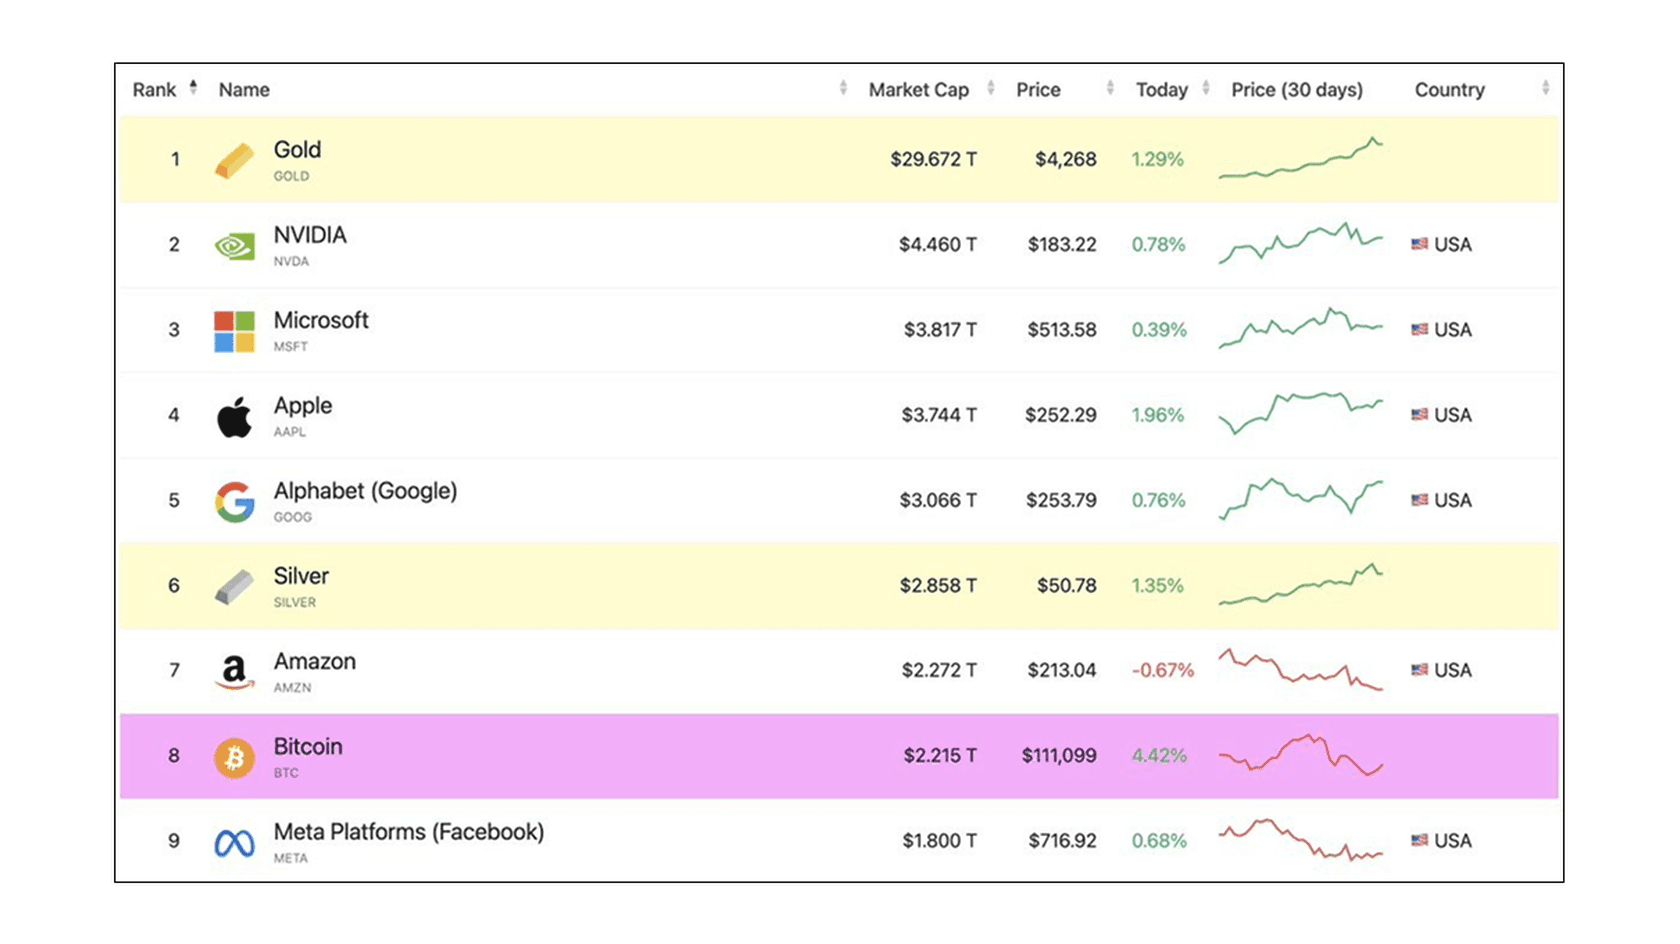
Task: Click the Bitcoin logo icon
Action: (234, 757)
